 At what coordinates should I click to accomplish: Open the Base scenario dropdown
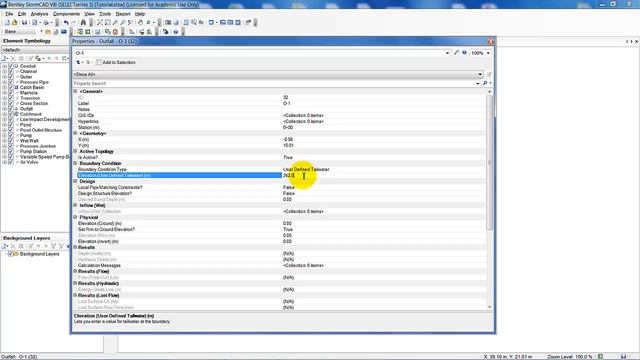pos(41,32)
